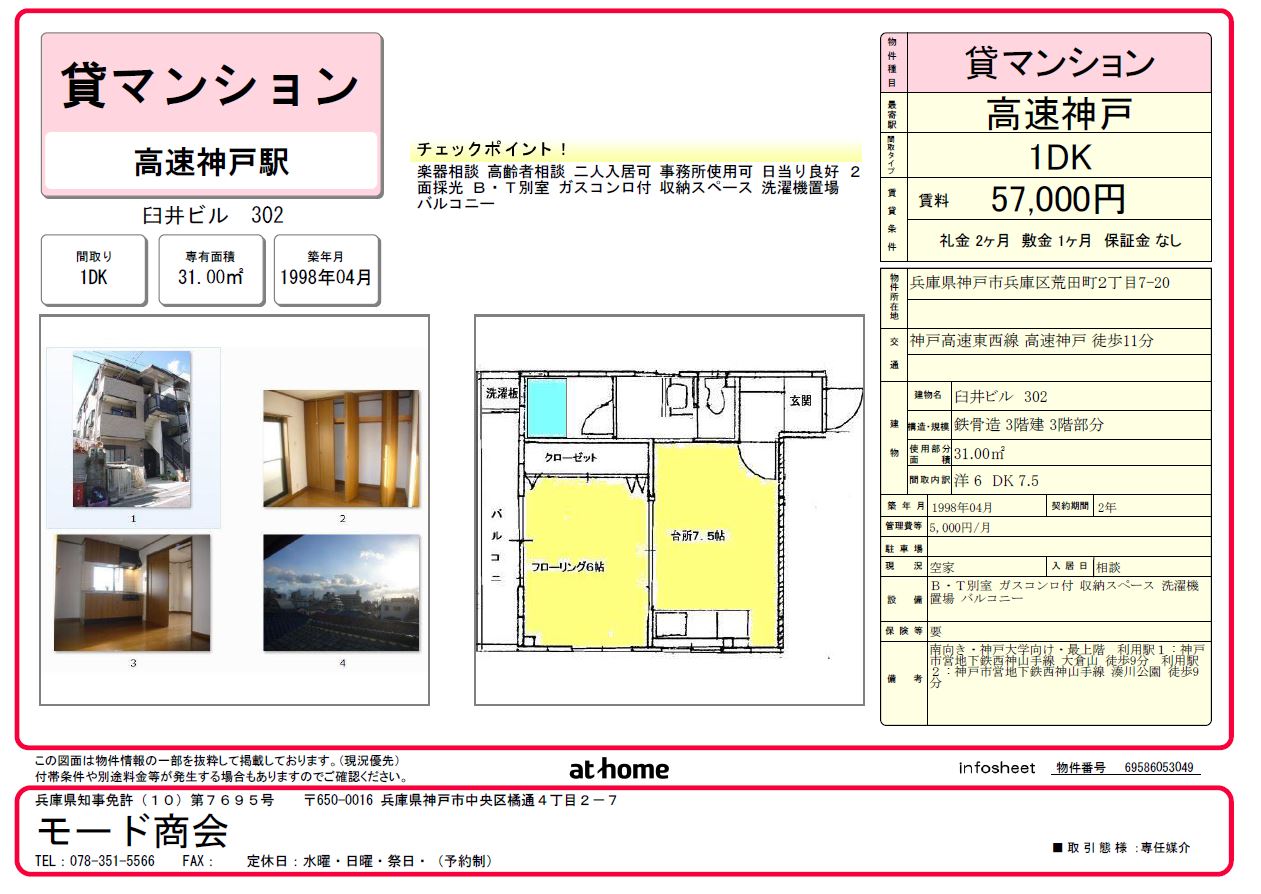1261x894 pixels.
Task: Click kitchen photo 3
Action: tap(132, 593)
